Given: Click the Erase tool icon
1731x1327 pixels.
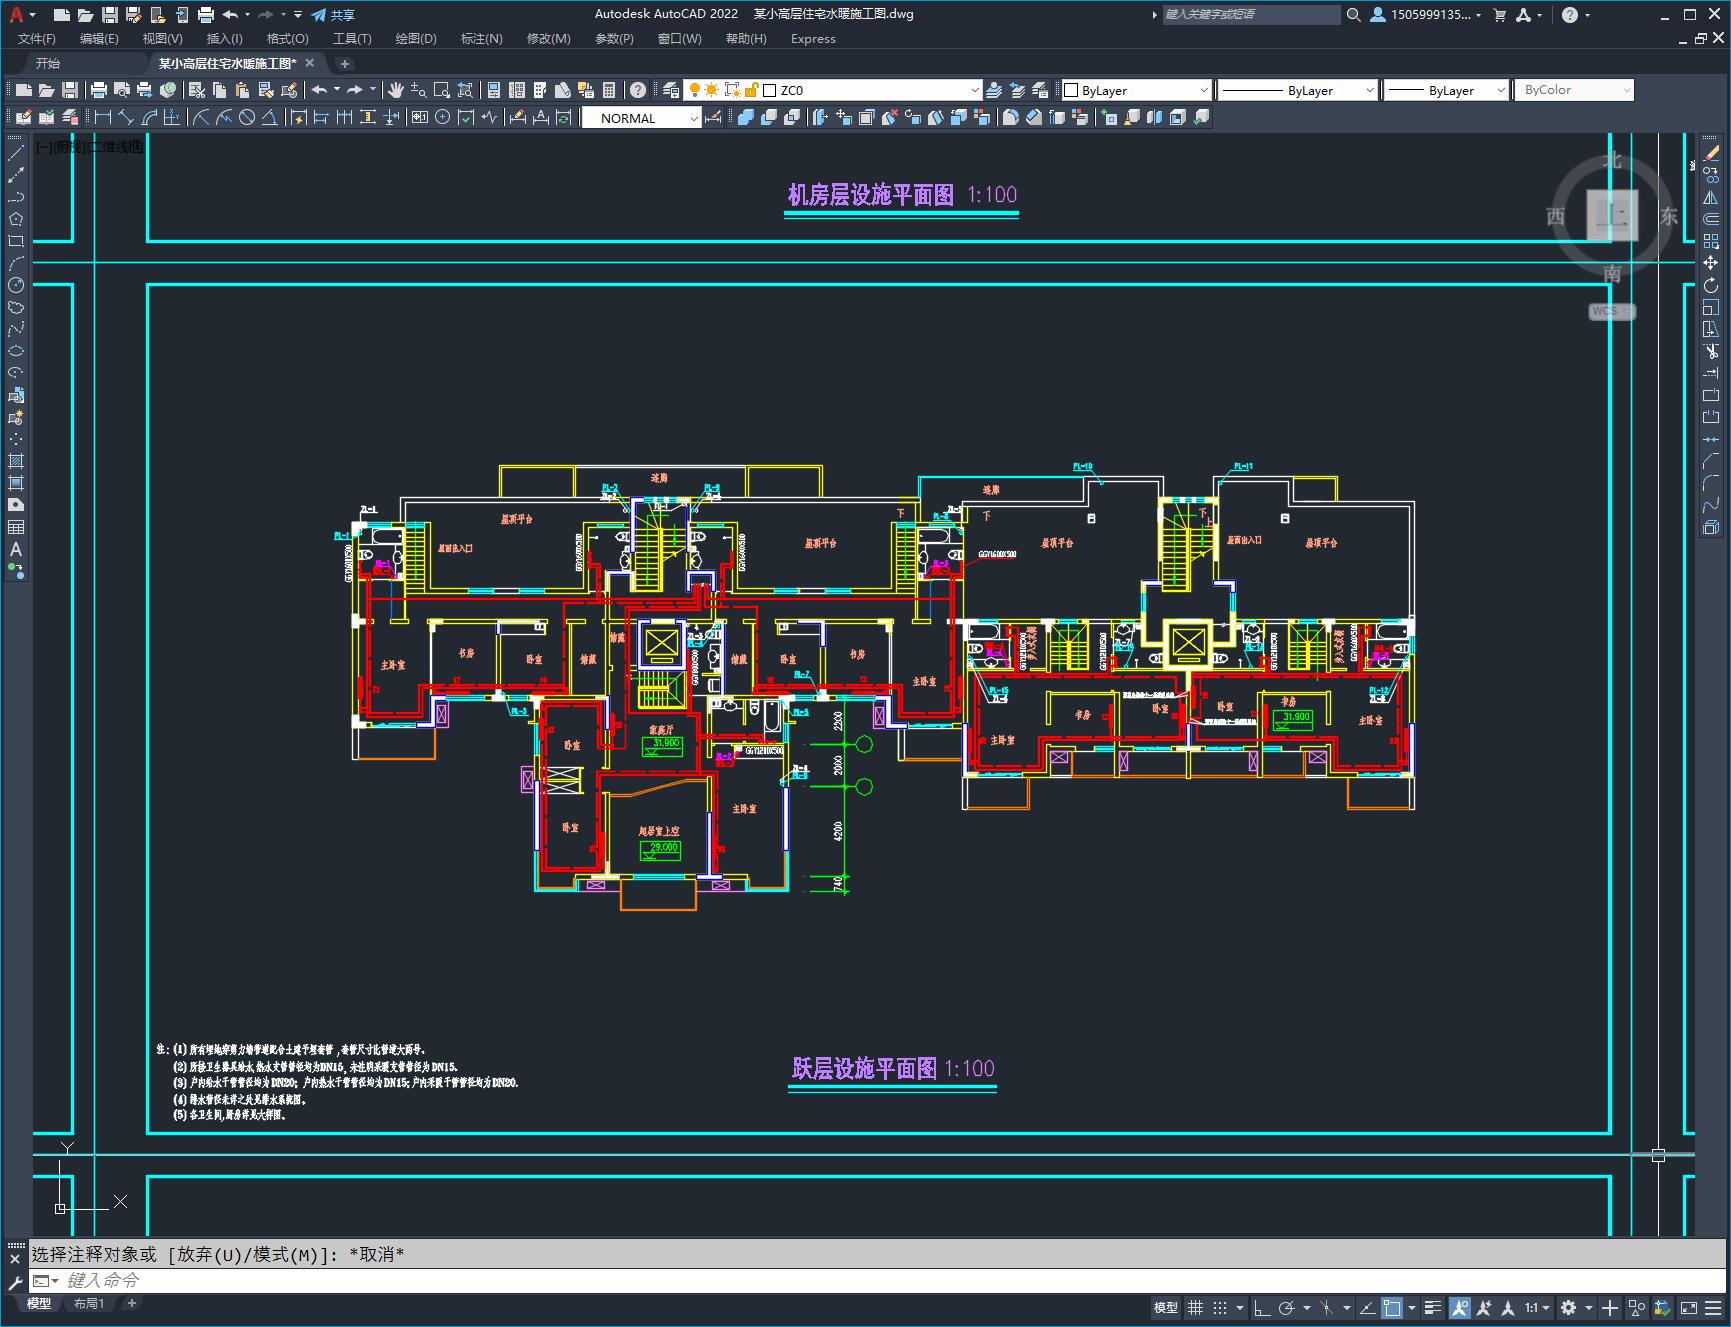Looking at the screenshot, I should [x=1711, y=153].
